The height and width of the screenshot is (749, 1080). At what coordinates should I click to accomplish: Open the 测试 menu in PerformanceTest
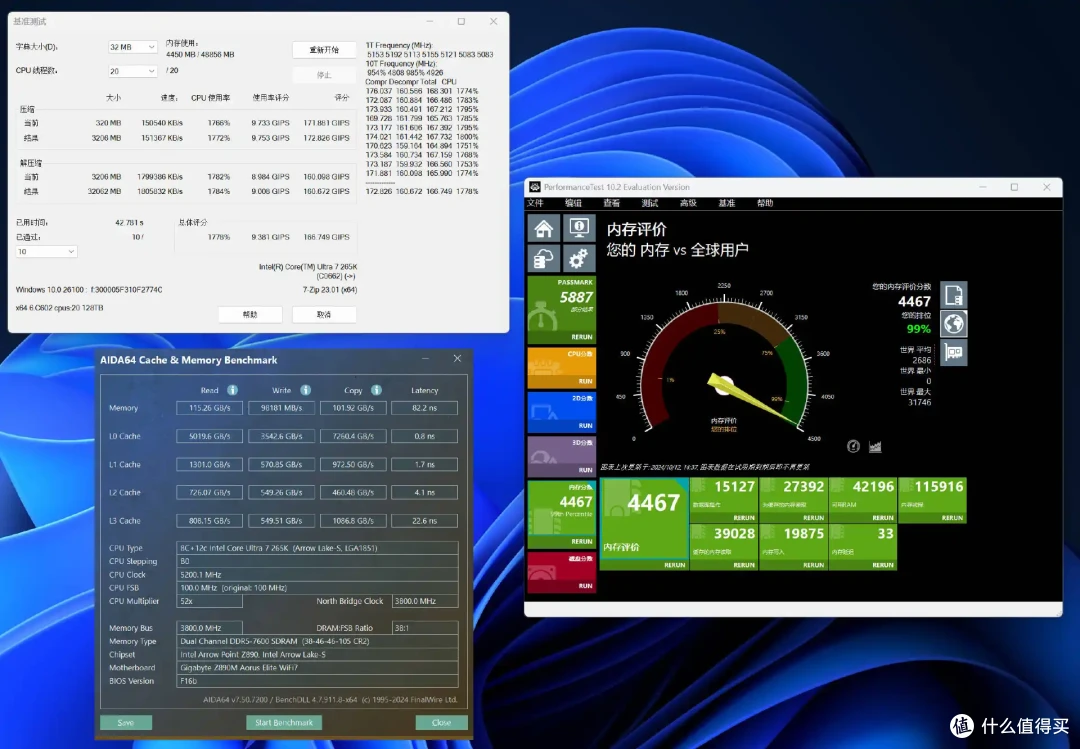pyautogui.click(x=650, y=203)
